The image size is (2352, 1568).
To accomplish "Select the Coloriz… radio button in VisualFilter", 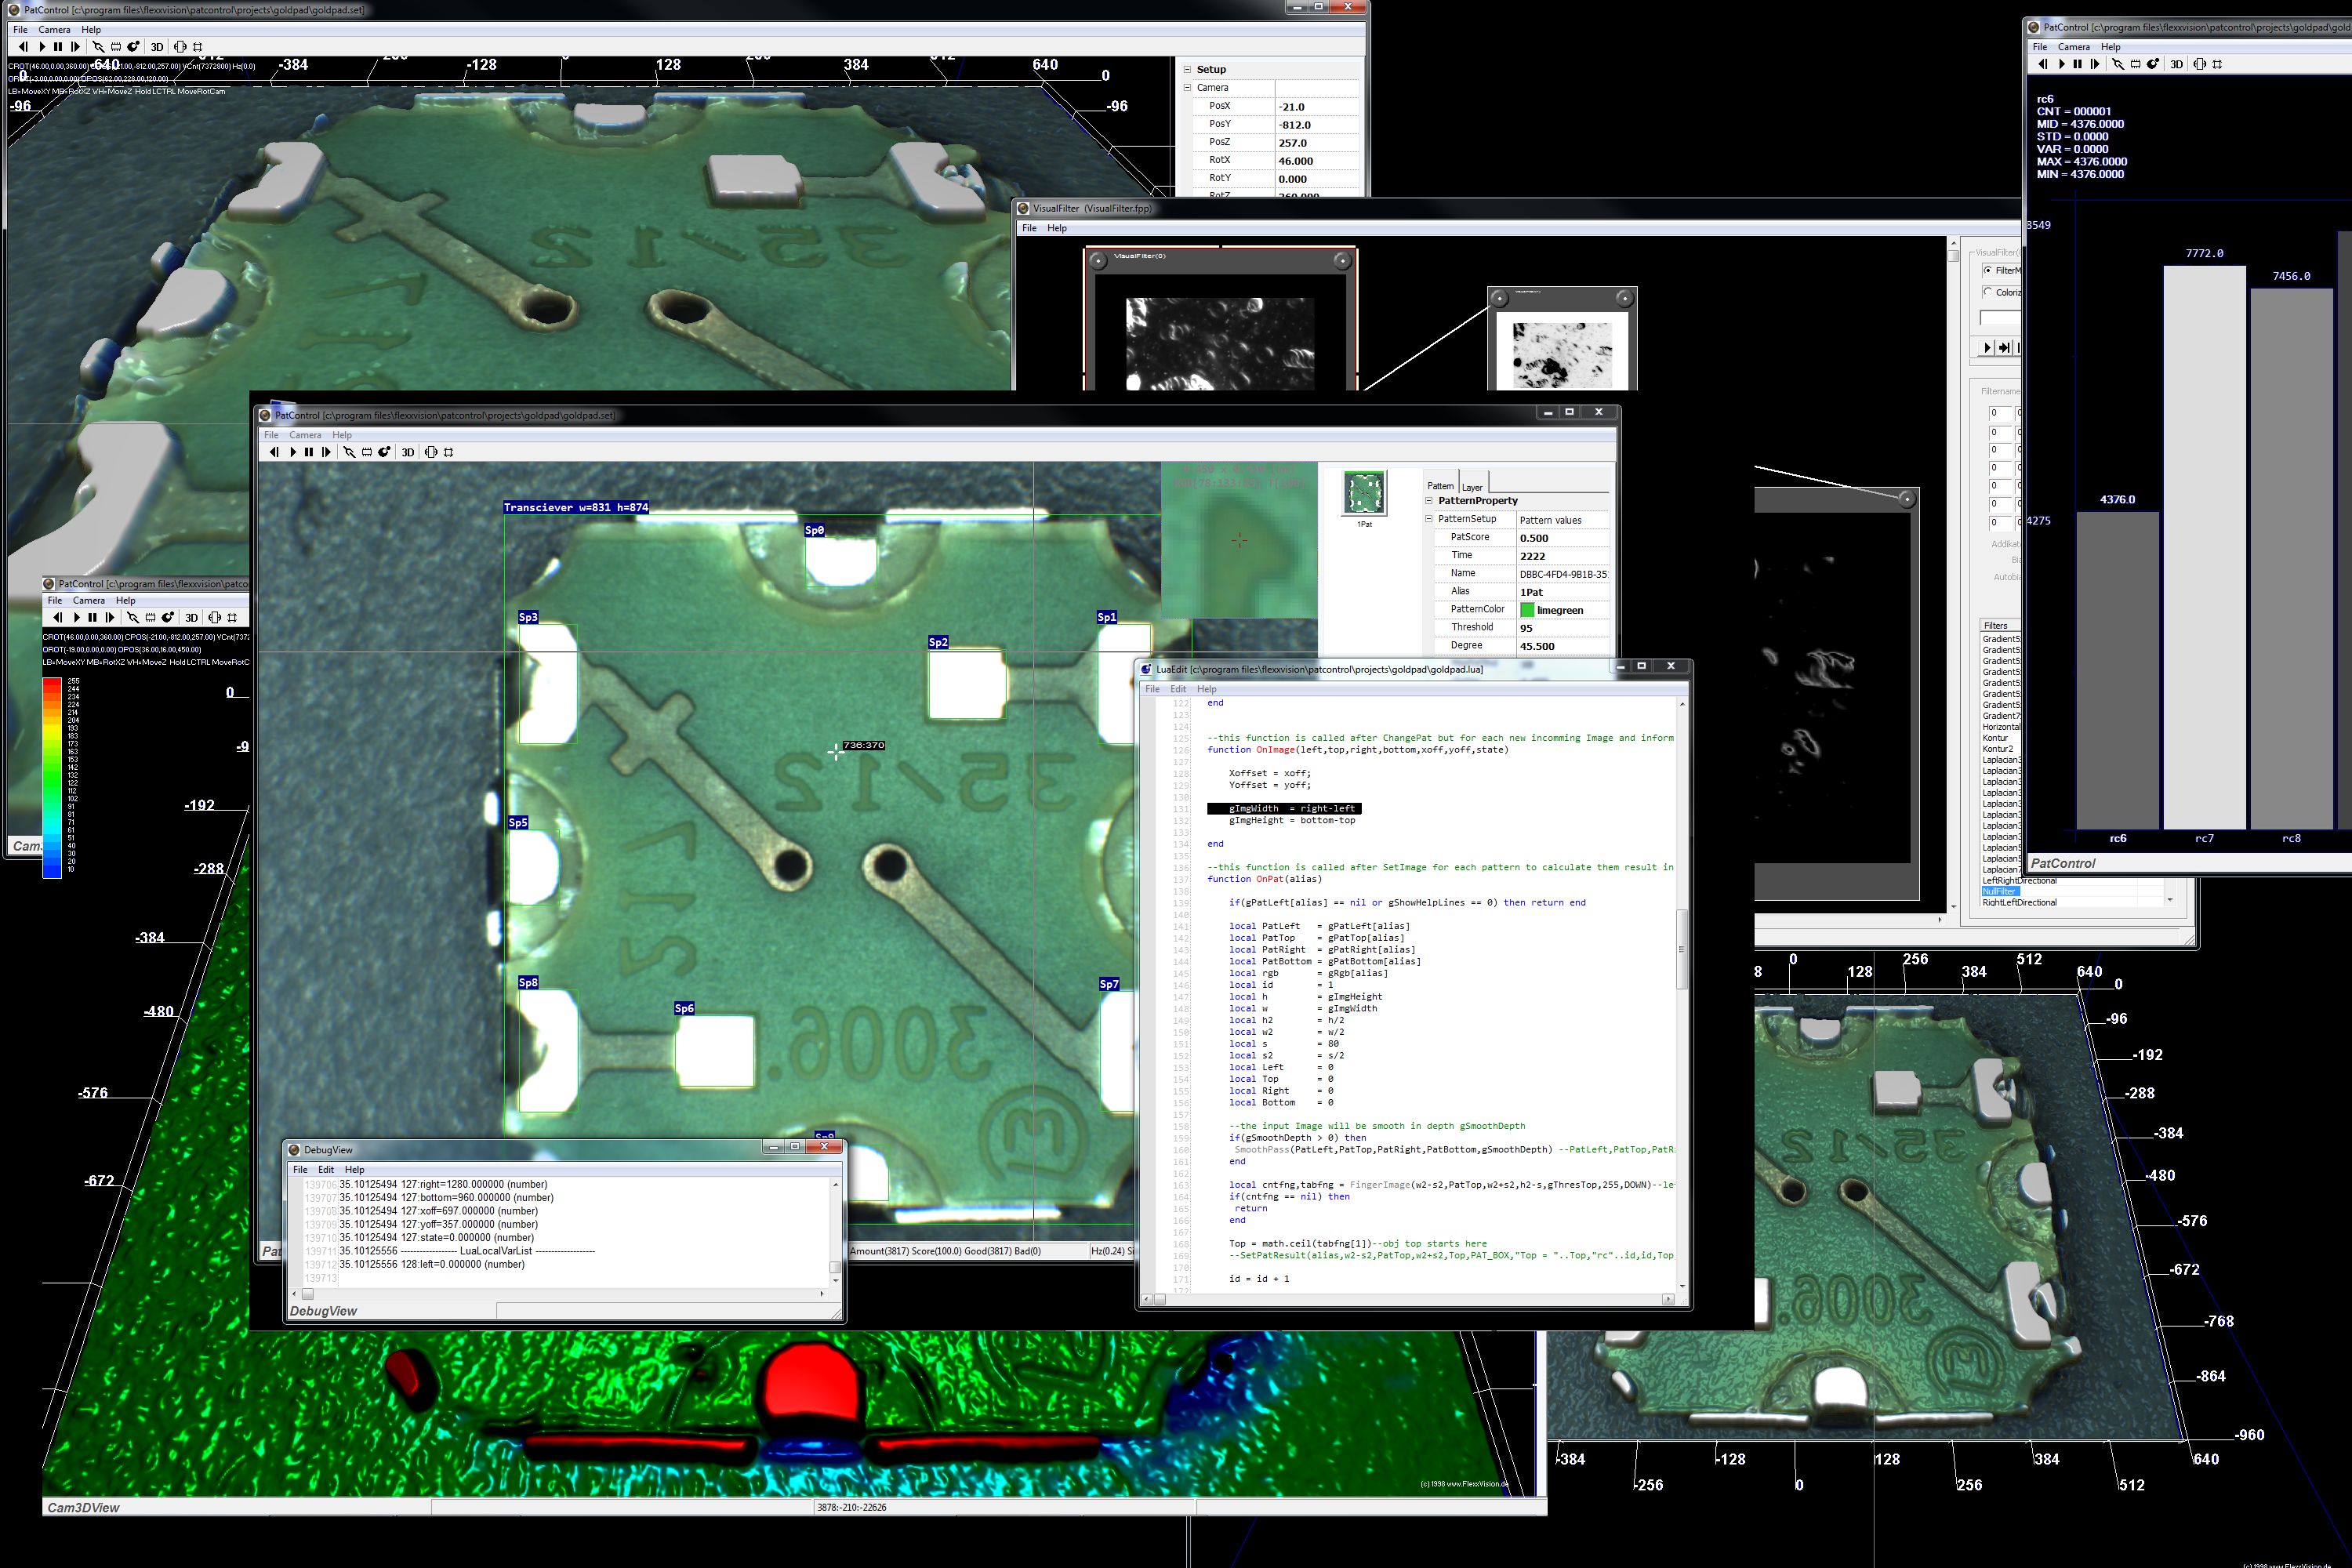I will click(x=1987, y=292).
